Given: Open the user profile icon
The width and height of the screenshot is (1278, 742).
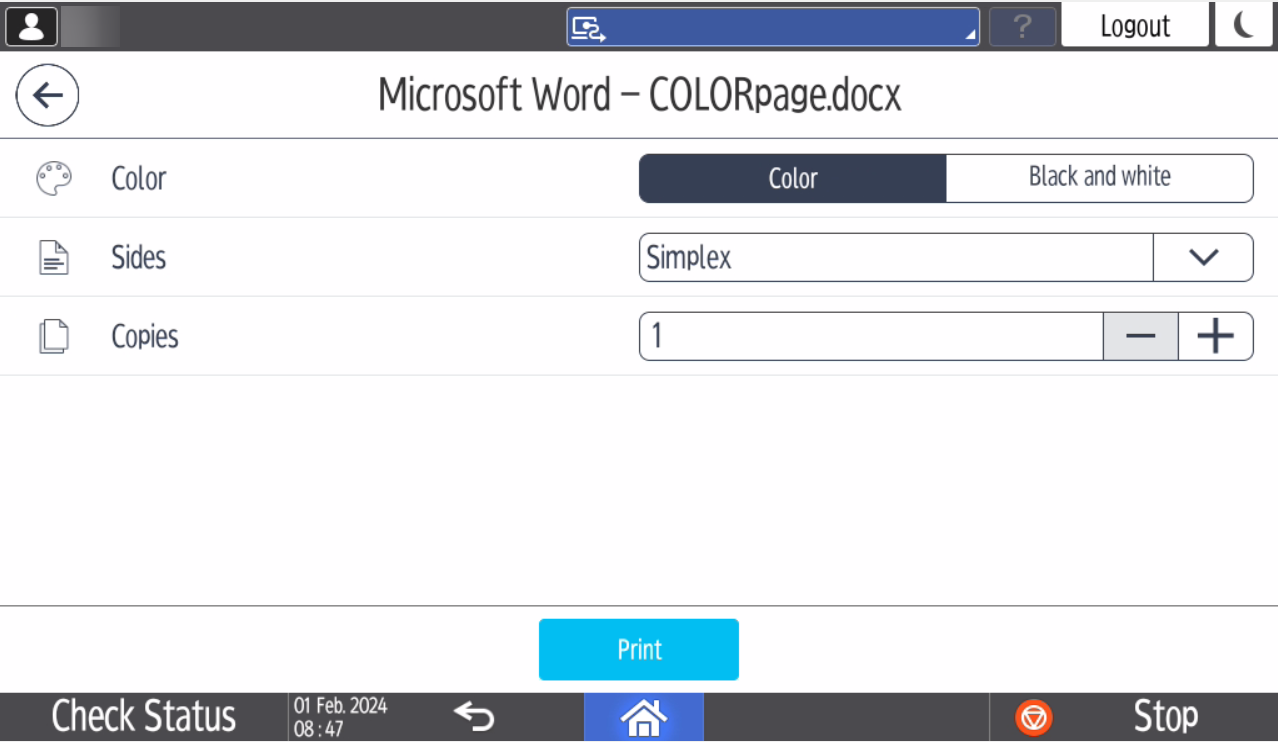Looking at the screenshot, I should coord(31,25).
